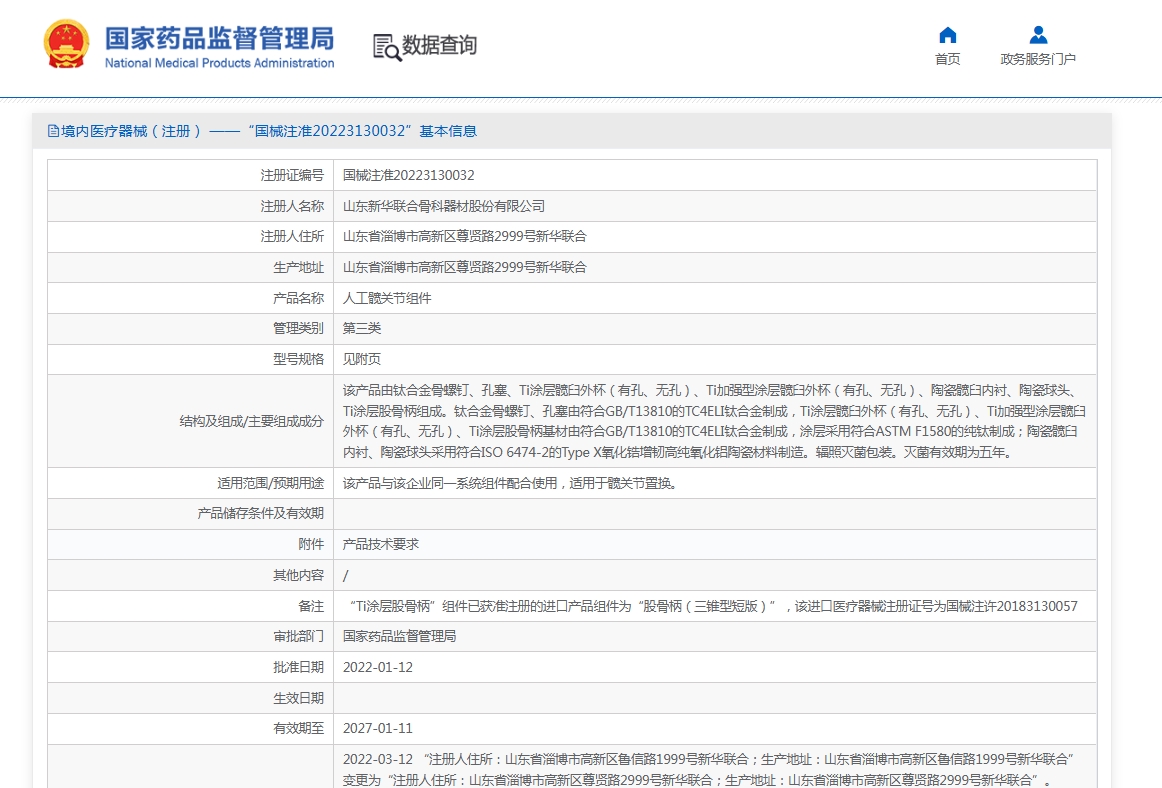Click the 首页 label

[x=947, y=59]
